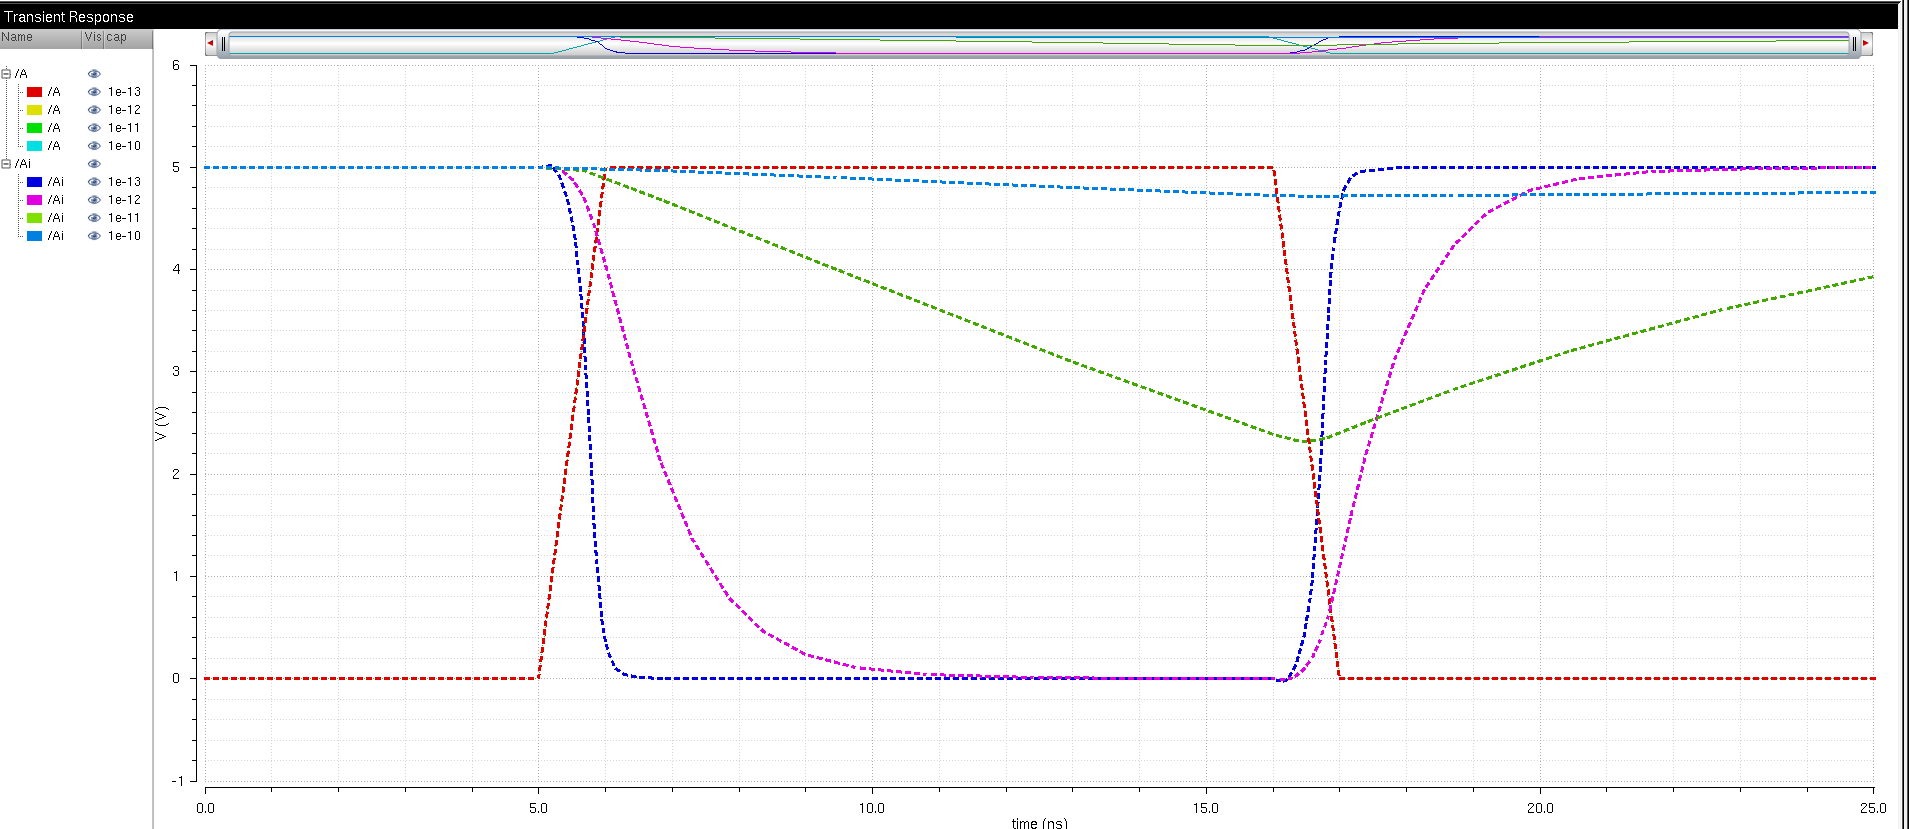Click the Vis column header
The image size is (1909, 829).
point(92,37)
